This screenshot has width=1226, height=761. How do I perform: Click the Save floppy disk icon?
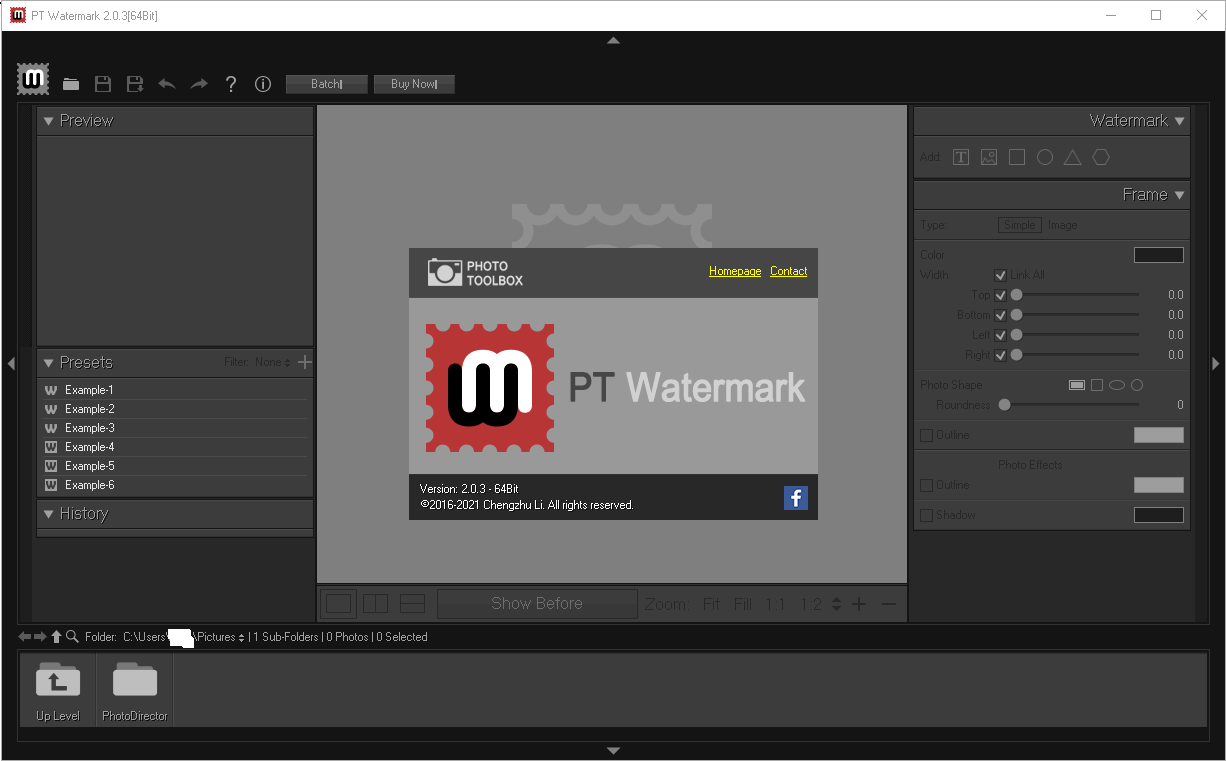(x=103, y=85)
